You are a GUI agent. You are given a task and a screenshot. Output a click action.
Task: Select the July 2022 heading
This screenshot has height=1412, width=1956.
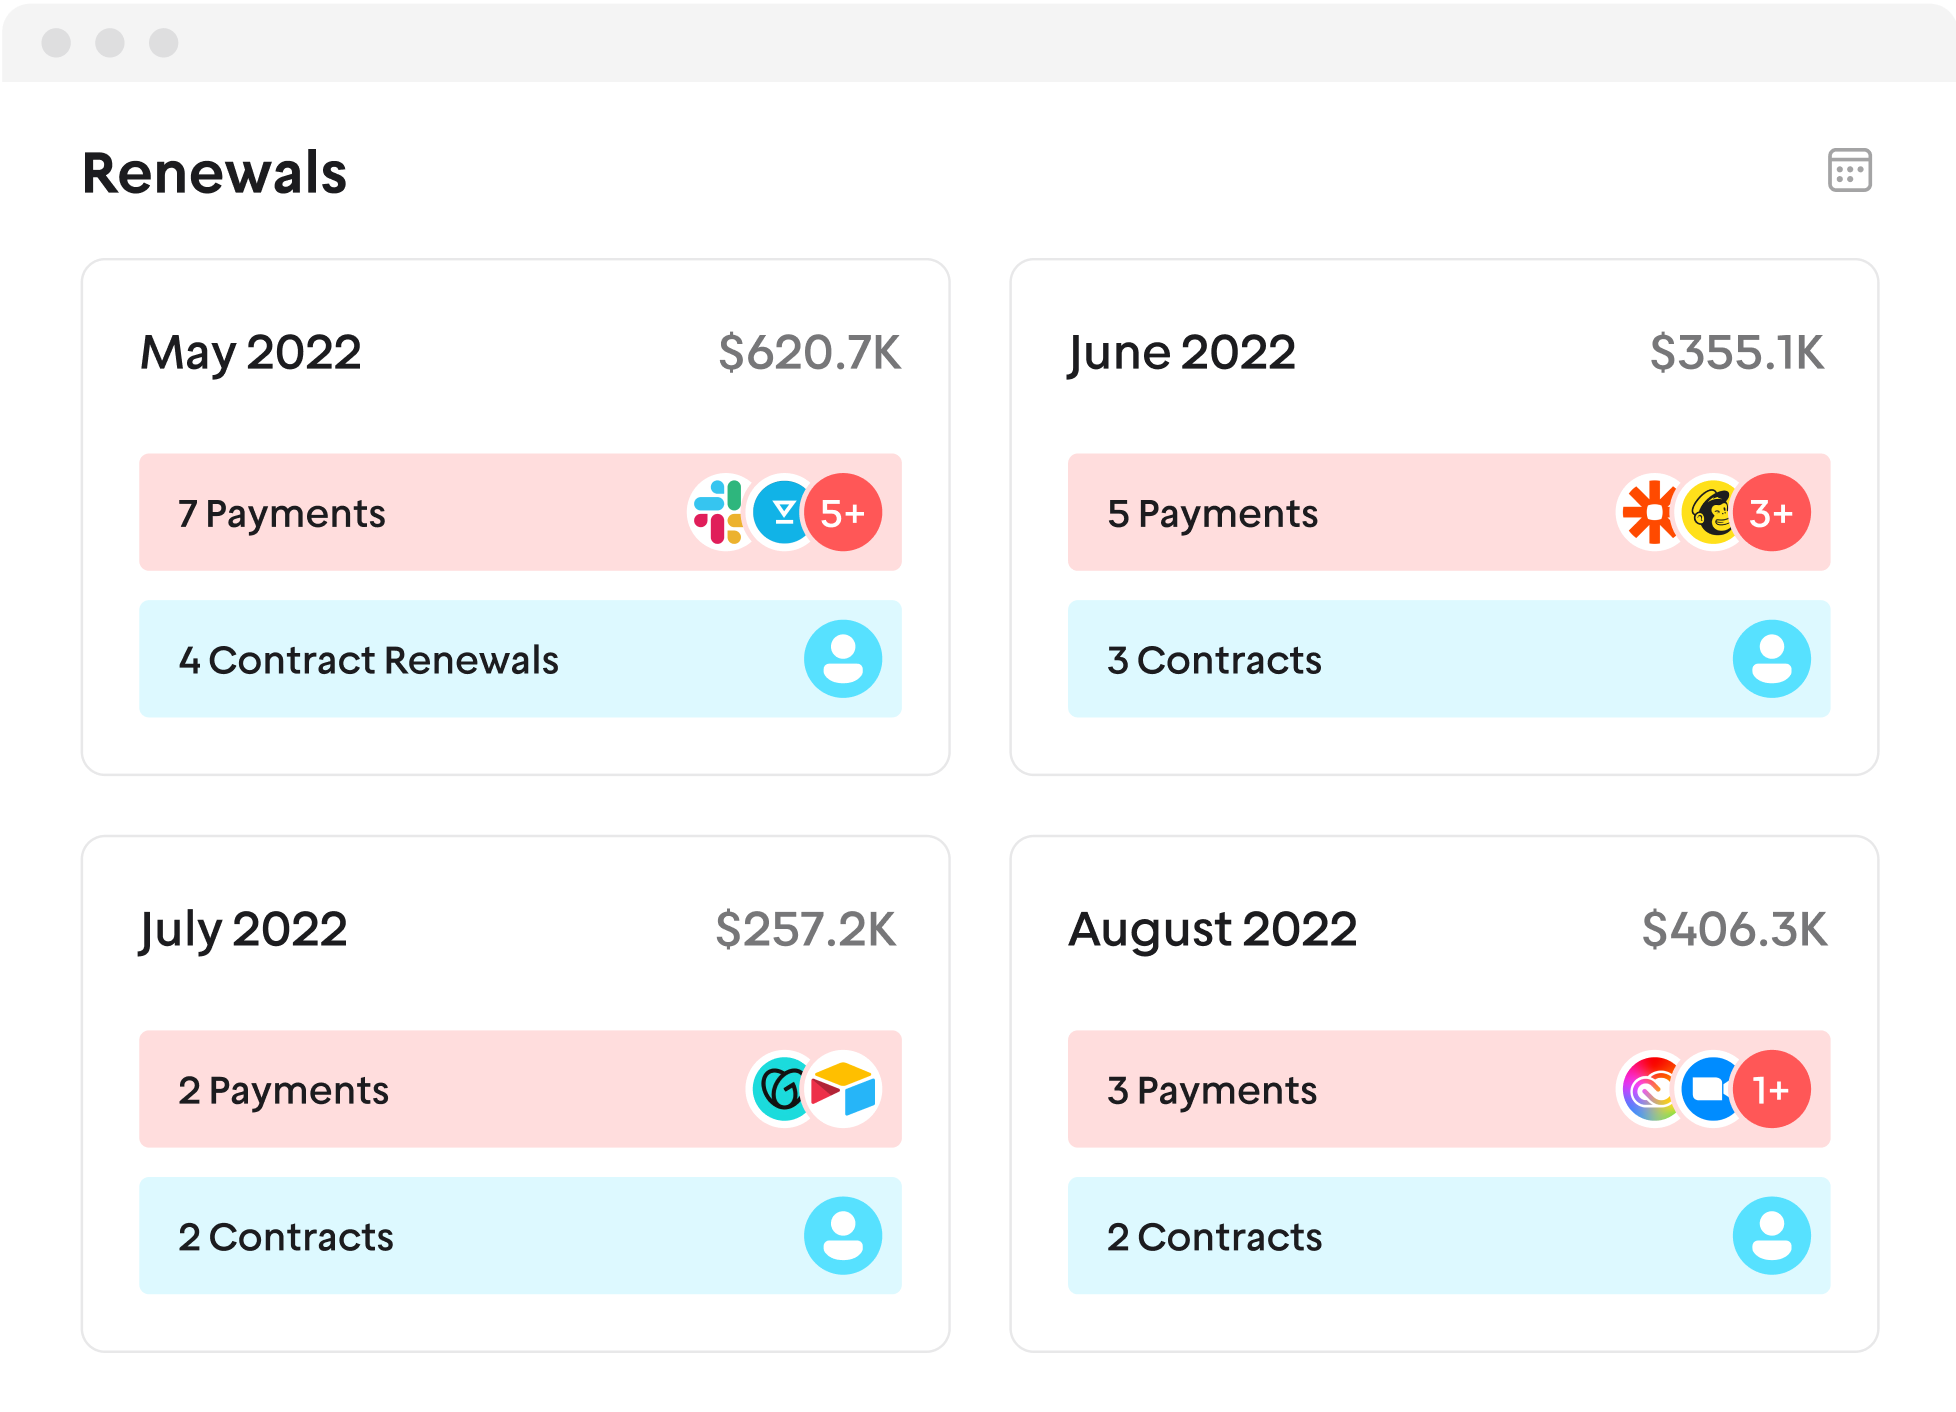[x=243, y=929]
